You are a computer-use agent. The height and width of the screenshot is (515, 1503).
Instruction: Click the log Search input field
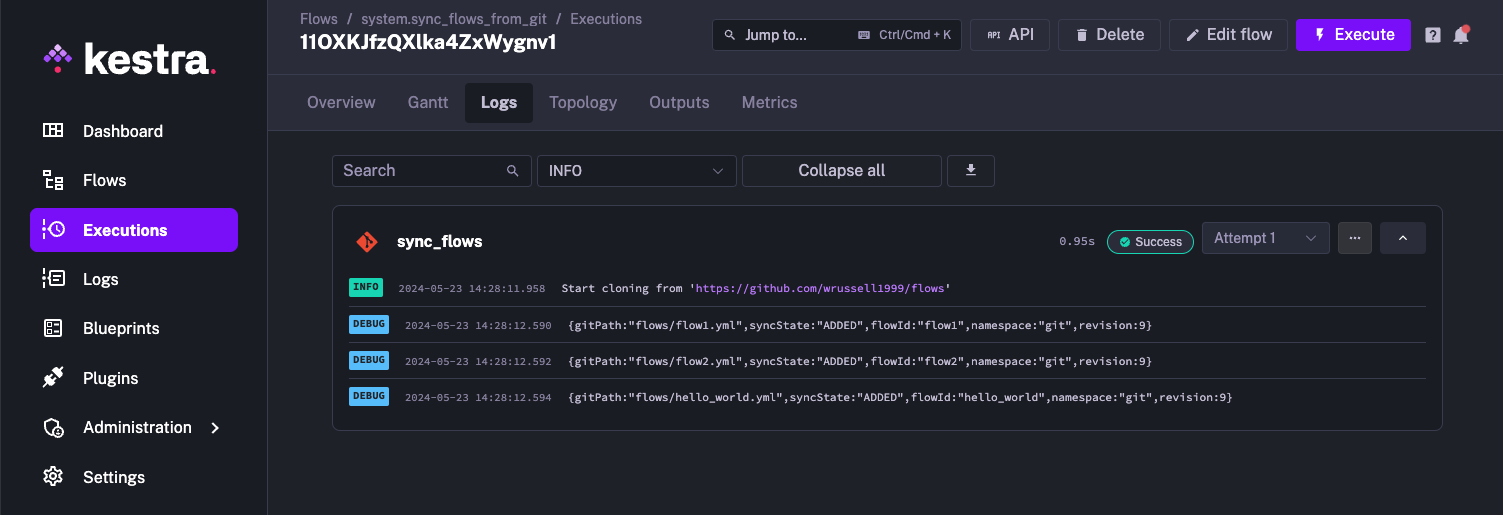420,171
